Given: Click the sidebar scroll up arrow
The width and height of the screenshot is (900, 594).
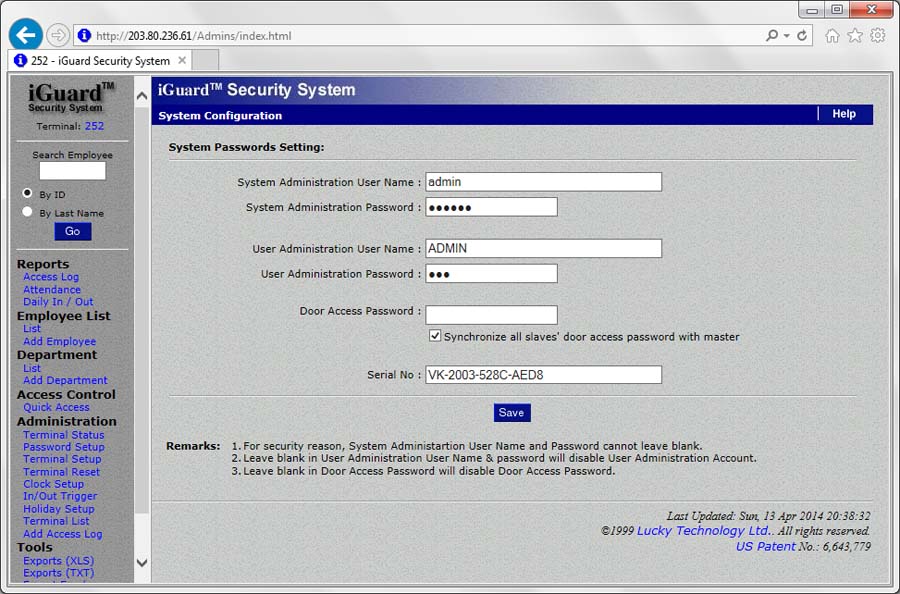Looking at the screenshot, I should point(142,96).
